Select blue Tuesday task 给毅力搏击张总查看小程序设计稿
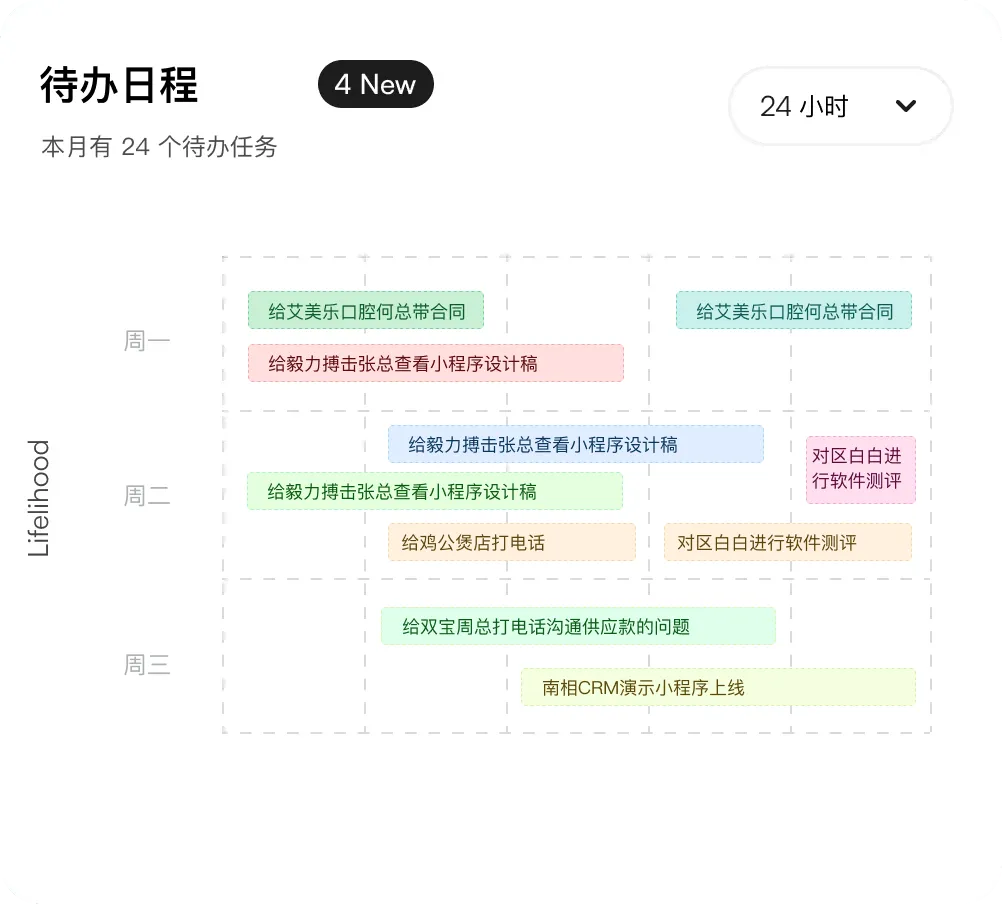The height and width of the screenshot is (904, 1002). (575, 445)
